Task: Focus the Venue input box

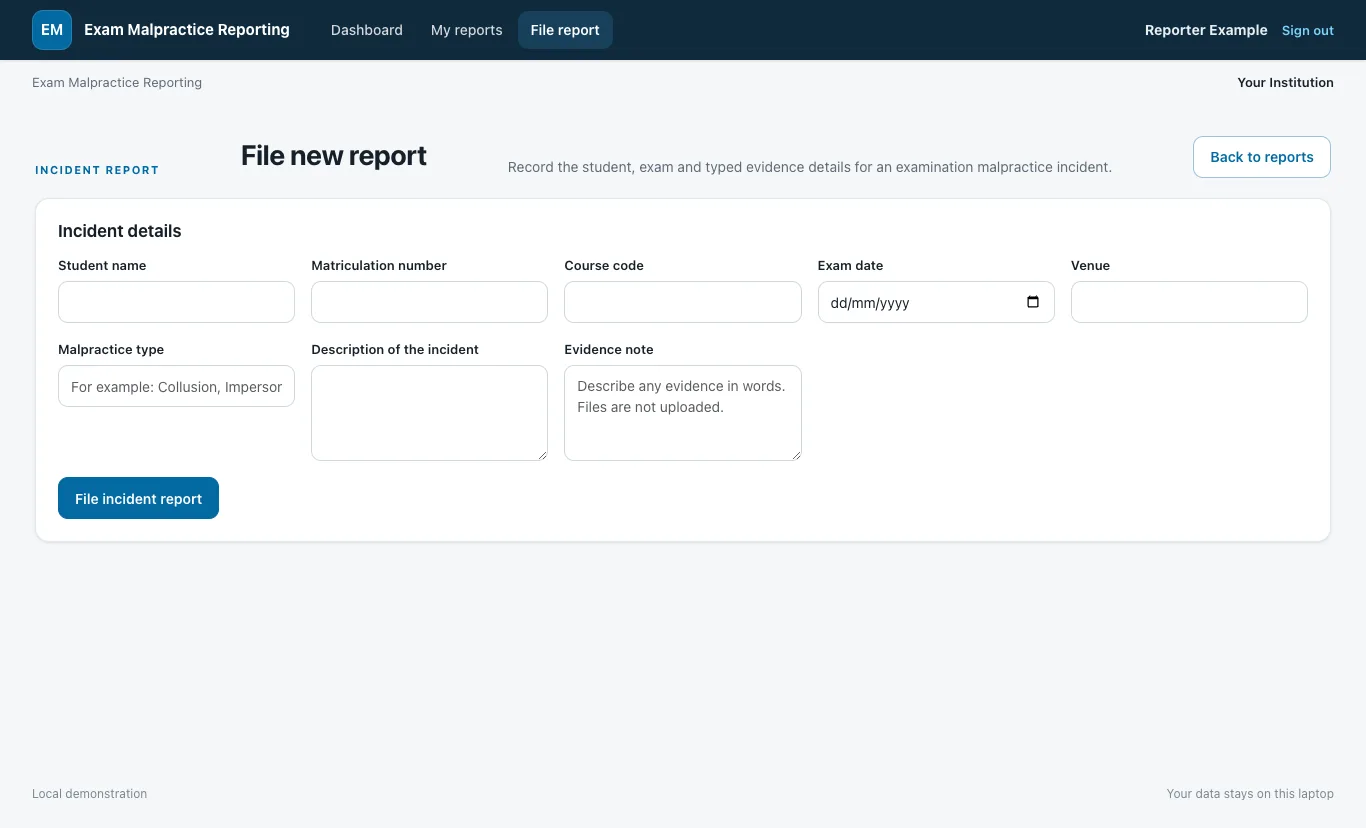Action: coord(1189,302)
